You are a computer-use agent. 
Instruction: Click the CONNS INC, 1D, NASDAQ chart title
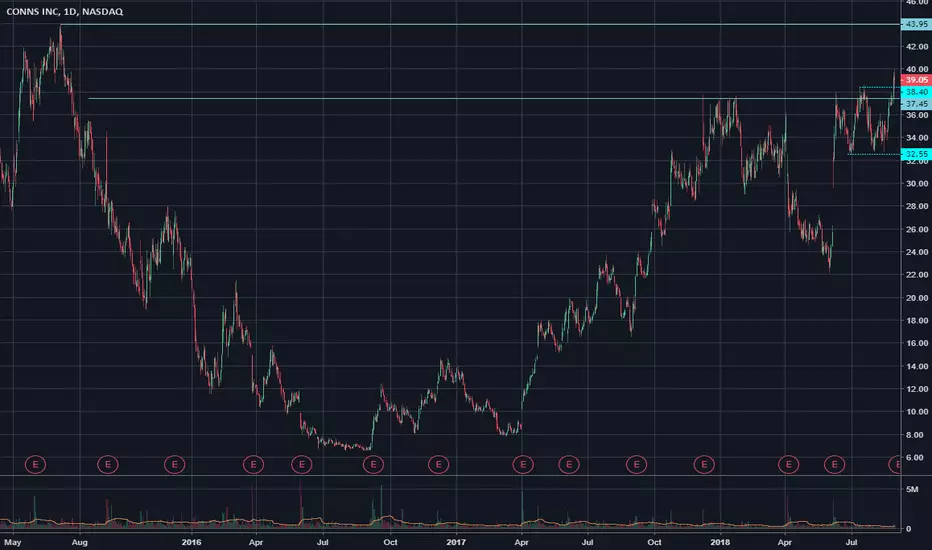click(65, 11)
